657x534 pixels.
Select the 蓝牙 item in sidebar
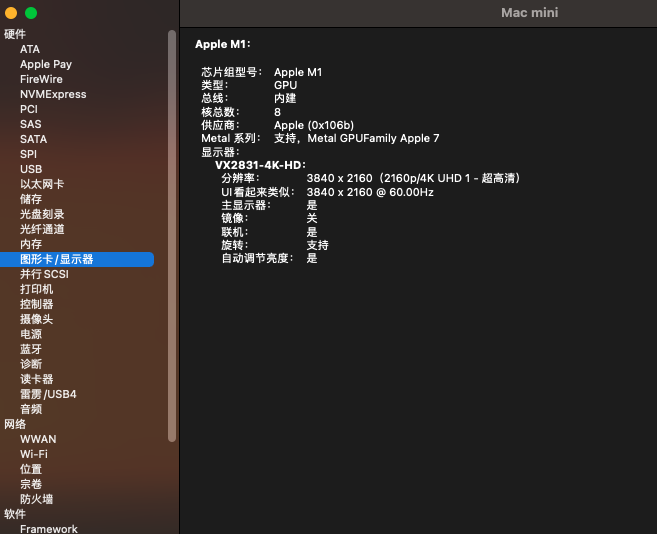[x=31, y=349]
